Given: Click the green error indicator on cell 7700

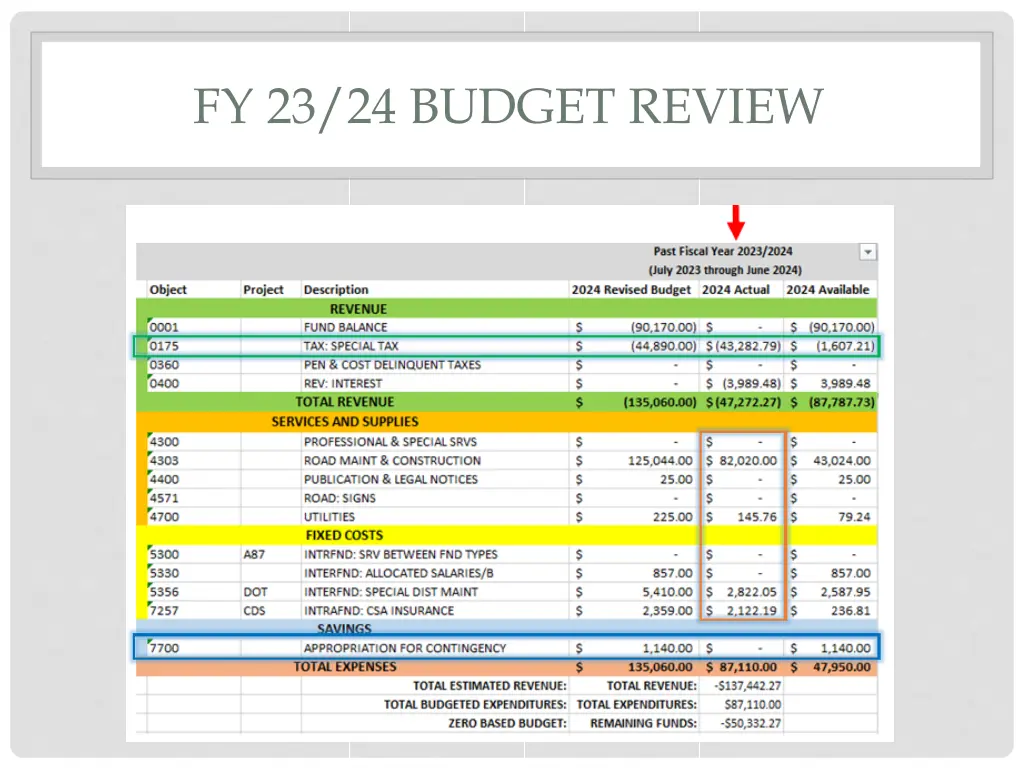Looking at the screenshot, I should pyautogui.click(x=148, y=642).
